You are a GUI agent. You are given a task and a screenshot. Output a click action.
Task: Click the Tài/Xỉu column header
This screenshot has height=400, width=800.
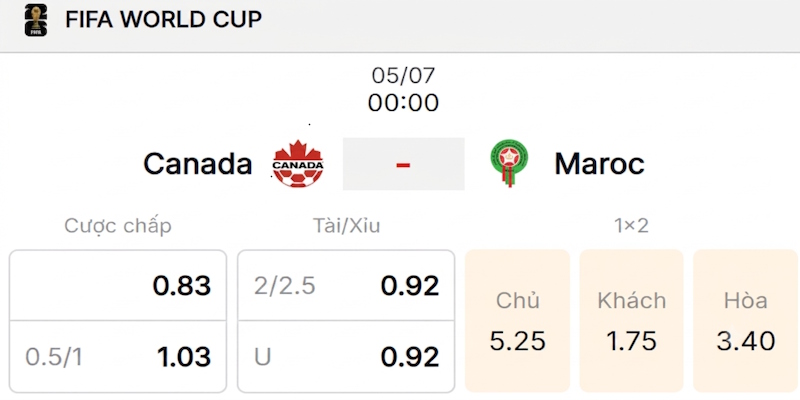pyautogui.click(x=346, y=225)
